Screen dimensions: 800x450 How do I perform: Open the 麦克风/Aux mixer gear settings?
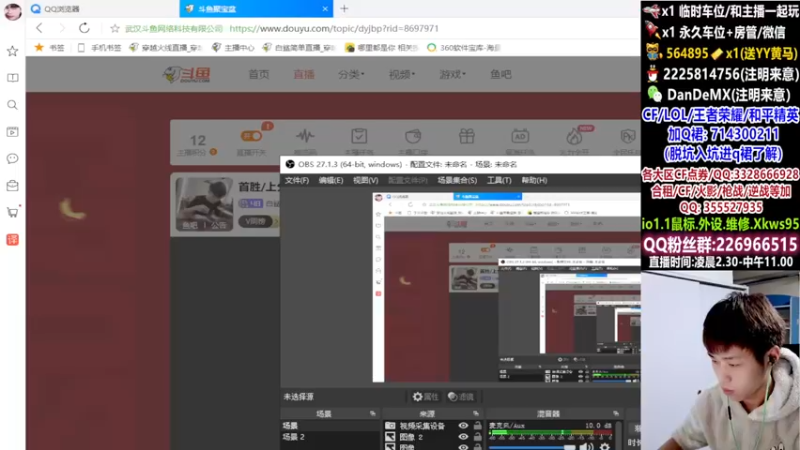click(605, 447)
